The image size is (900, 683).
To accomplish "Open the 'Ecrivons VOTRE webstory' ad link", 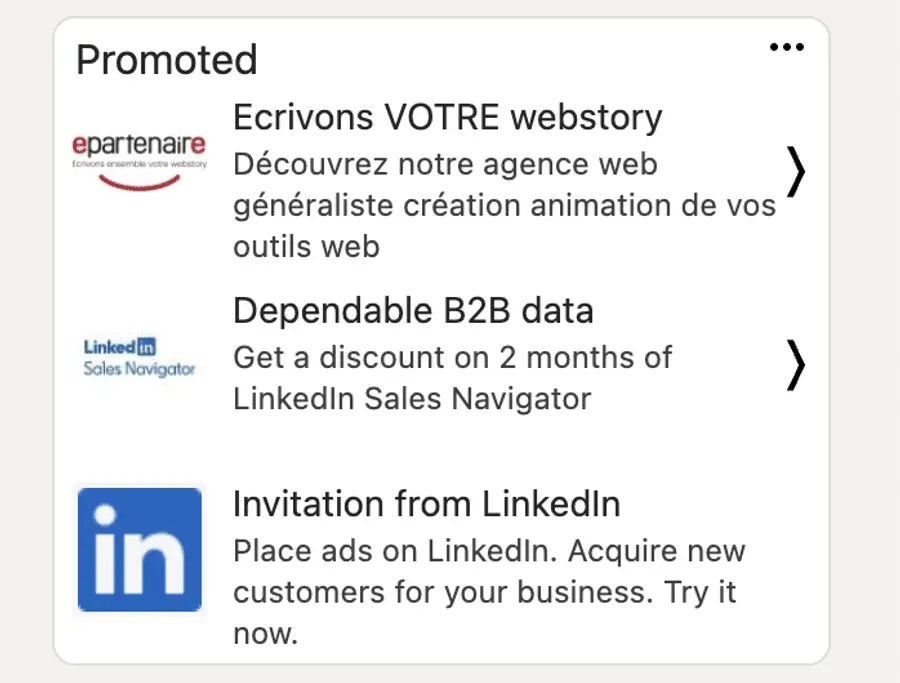I will pos(447,117).
